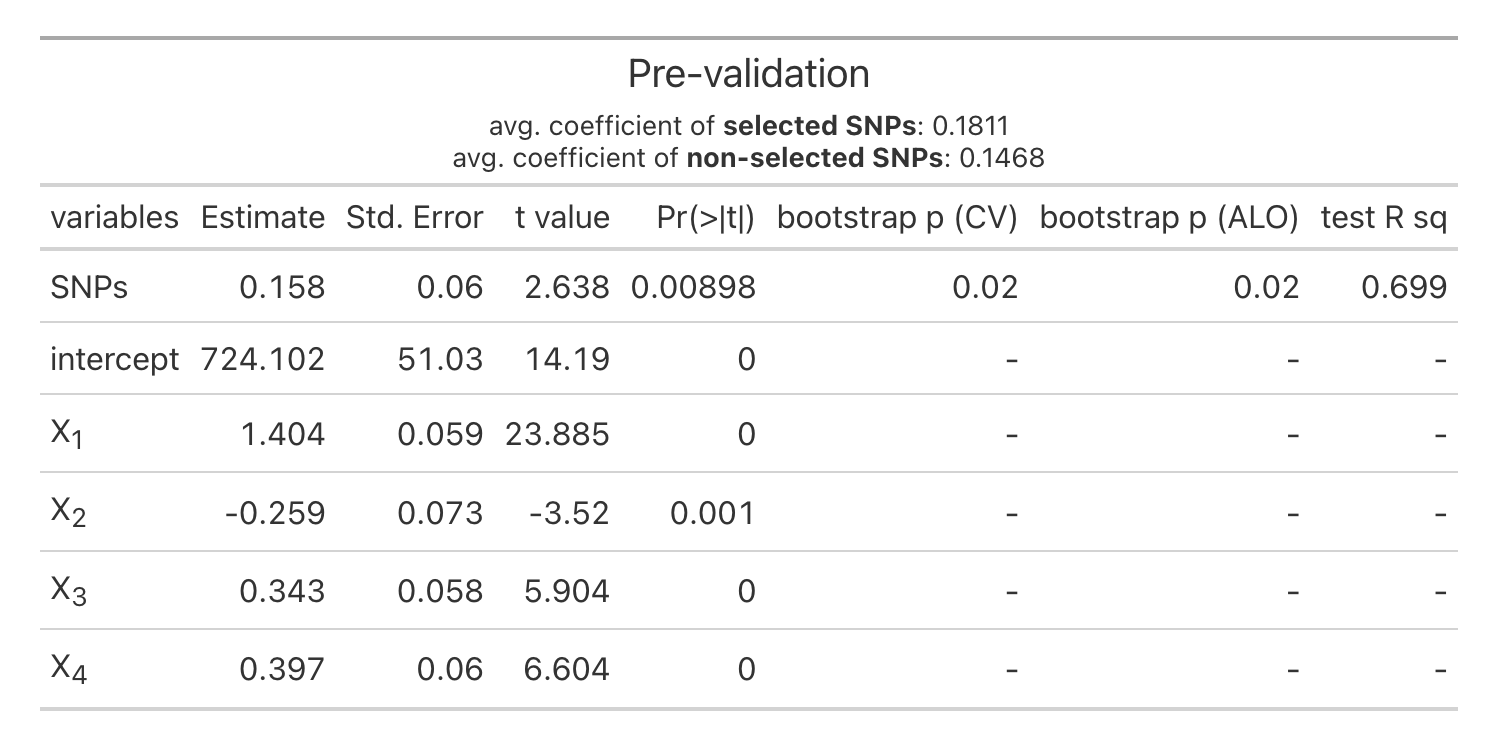
Task: Click the test R sq value 0.699
Action: pyautogui.click(x=1403, y=288)
